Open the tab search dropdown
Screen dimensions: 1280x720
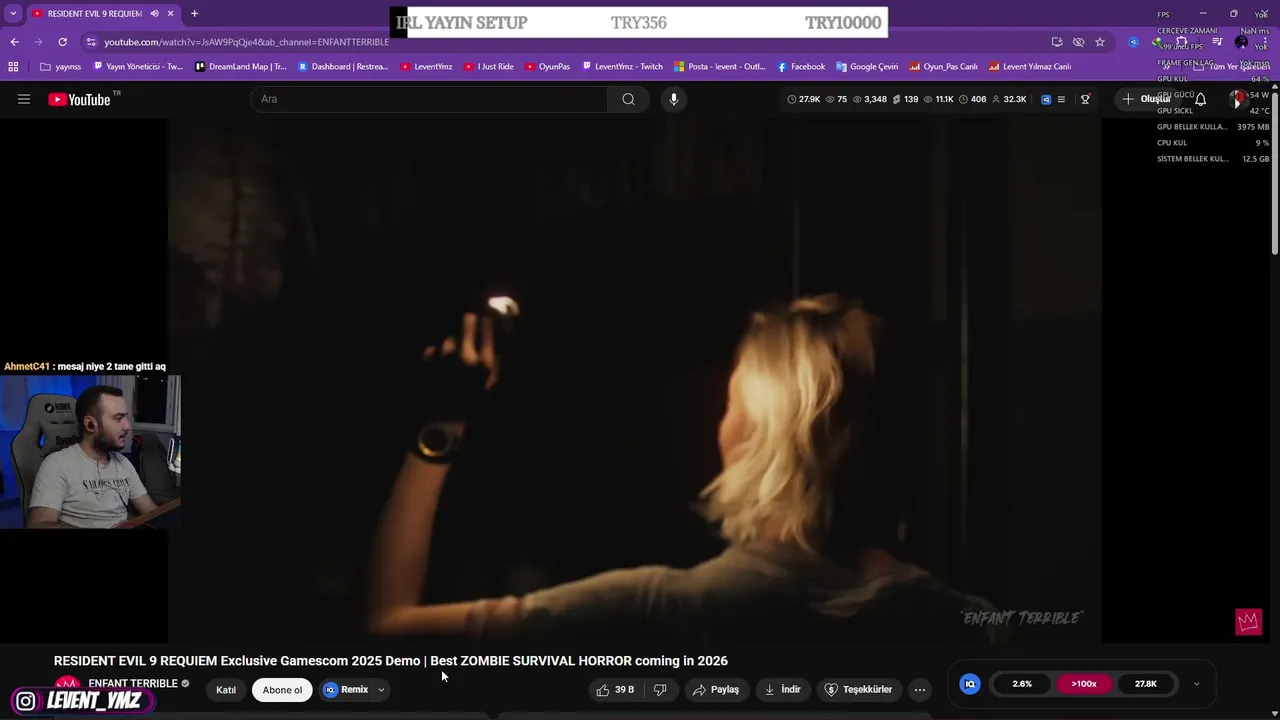click(13, 14)
